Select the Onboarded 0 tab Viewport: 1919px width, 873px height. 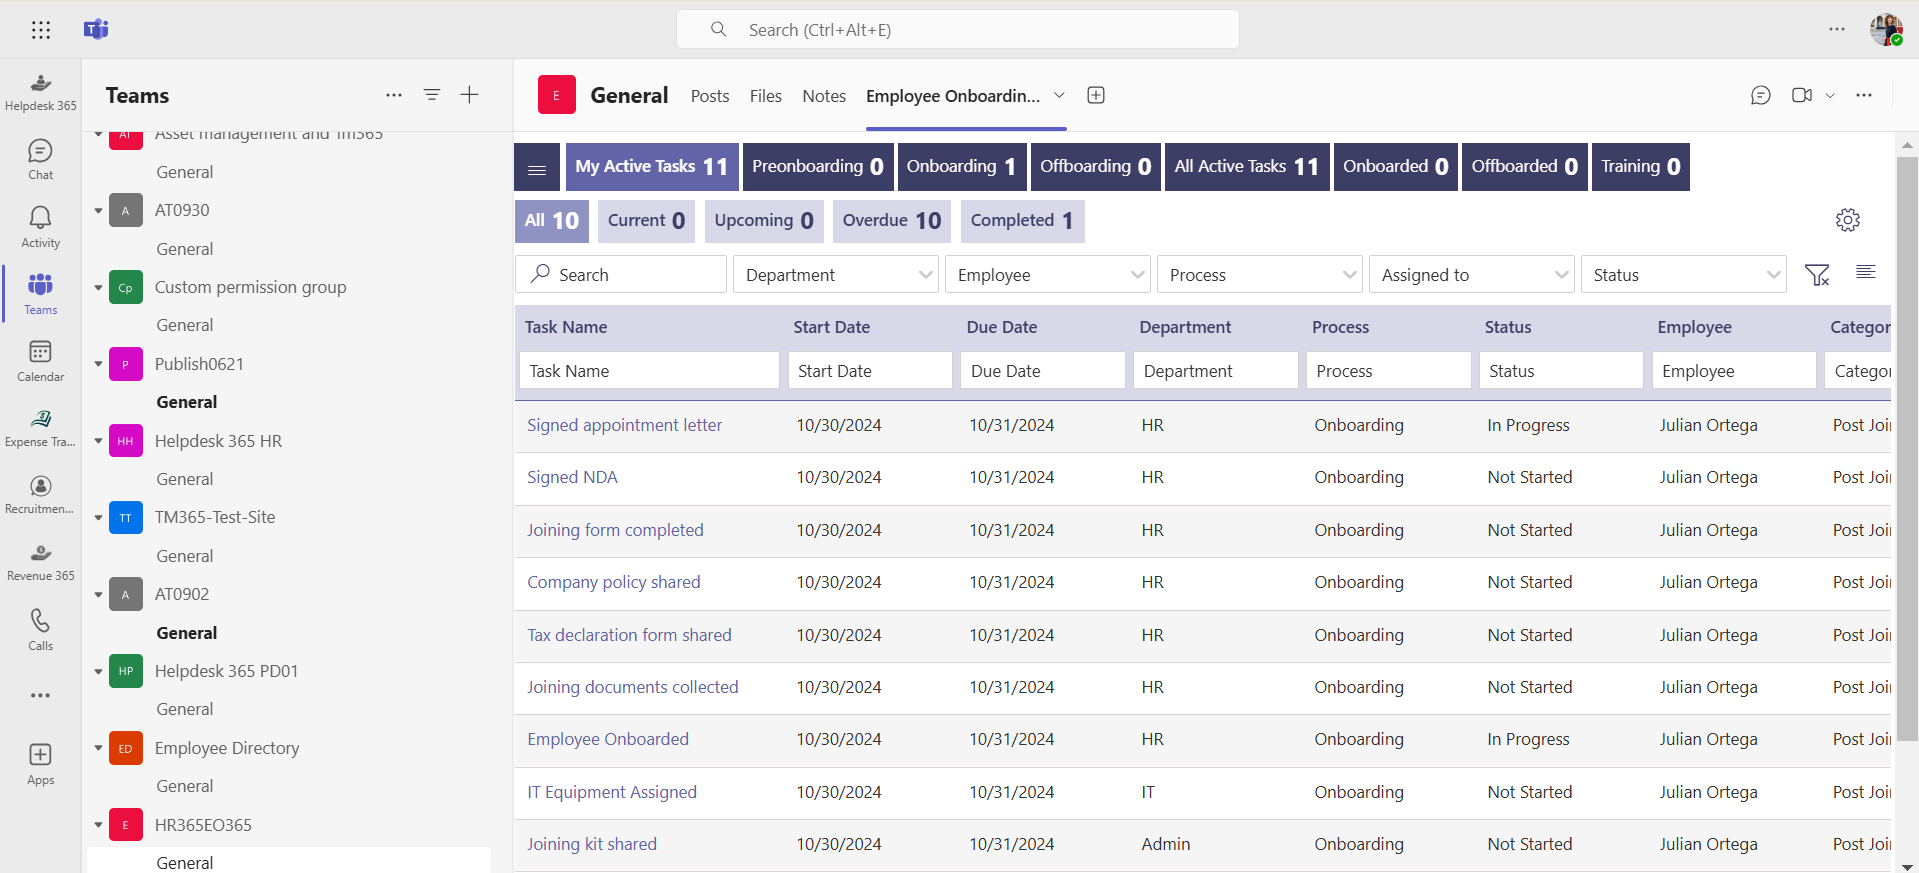tap(1396, 167)
